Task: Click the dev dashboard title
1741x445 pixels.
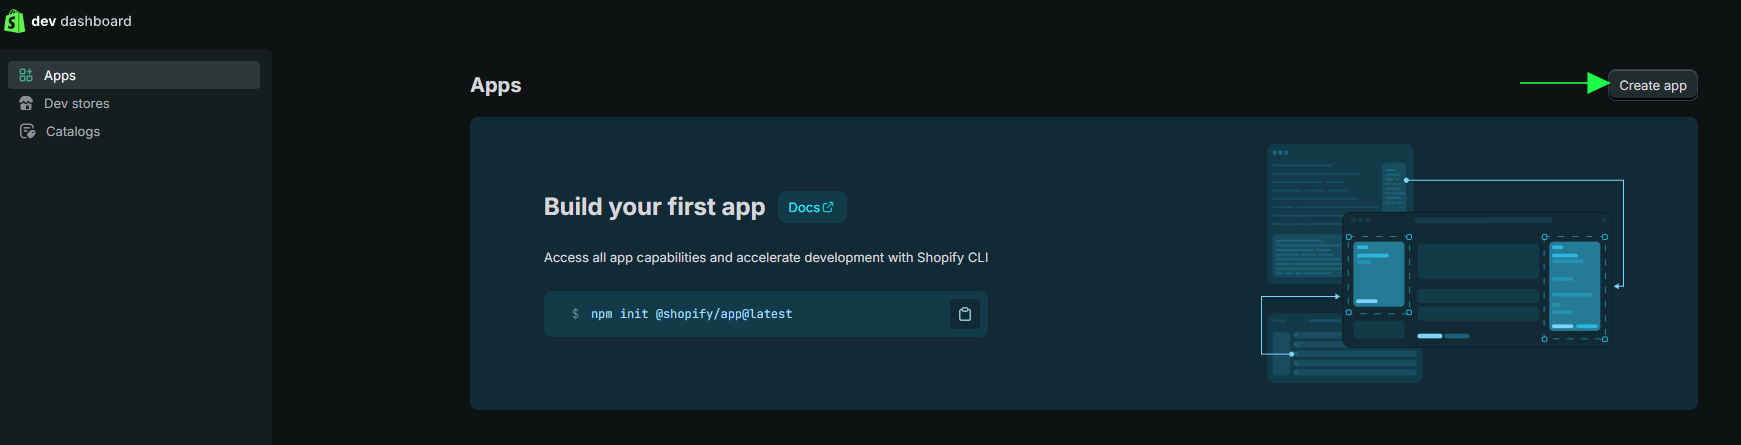Action: point(81,21)
